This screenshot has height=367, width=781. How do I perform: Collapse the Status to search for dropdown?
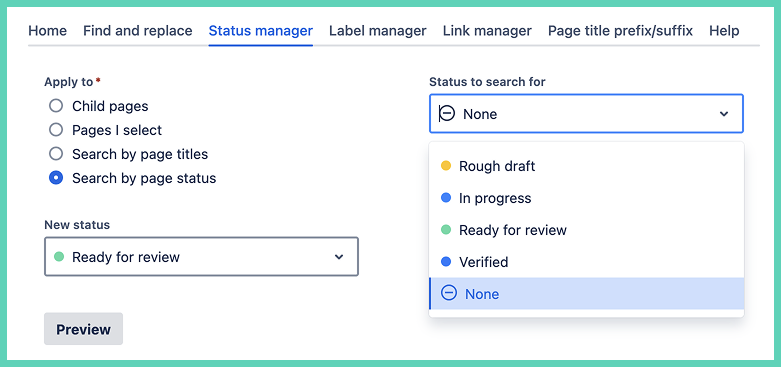click(586, 114)
